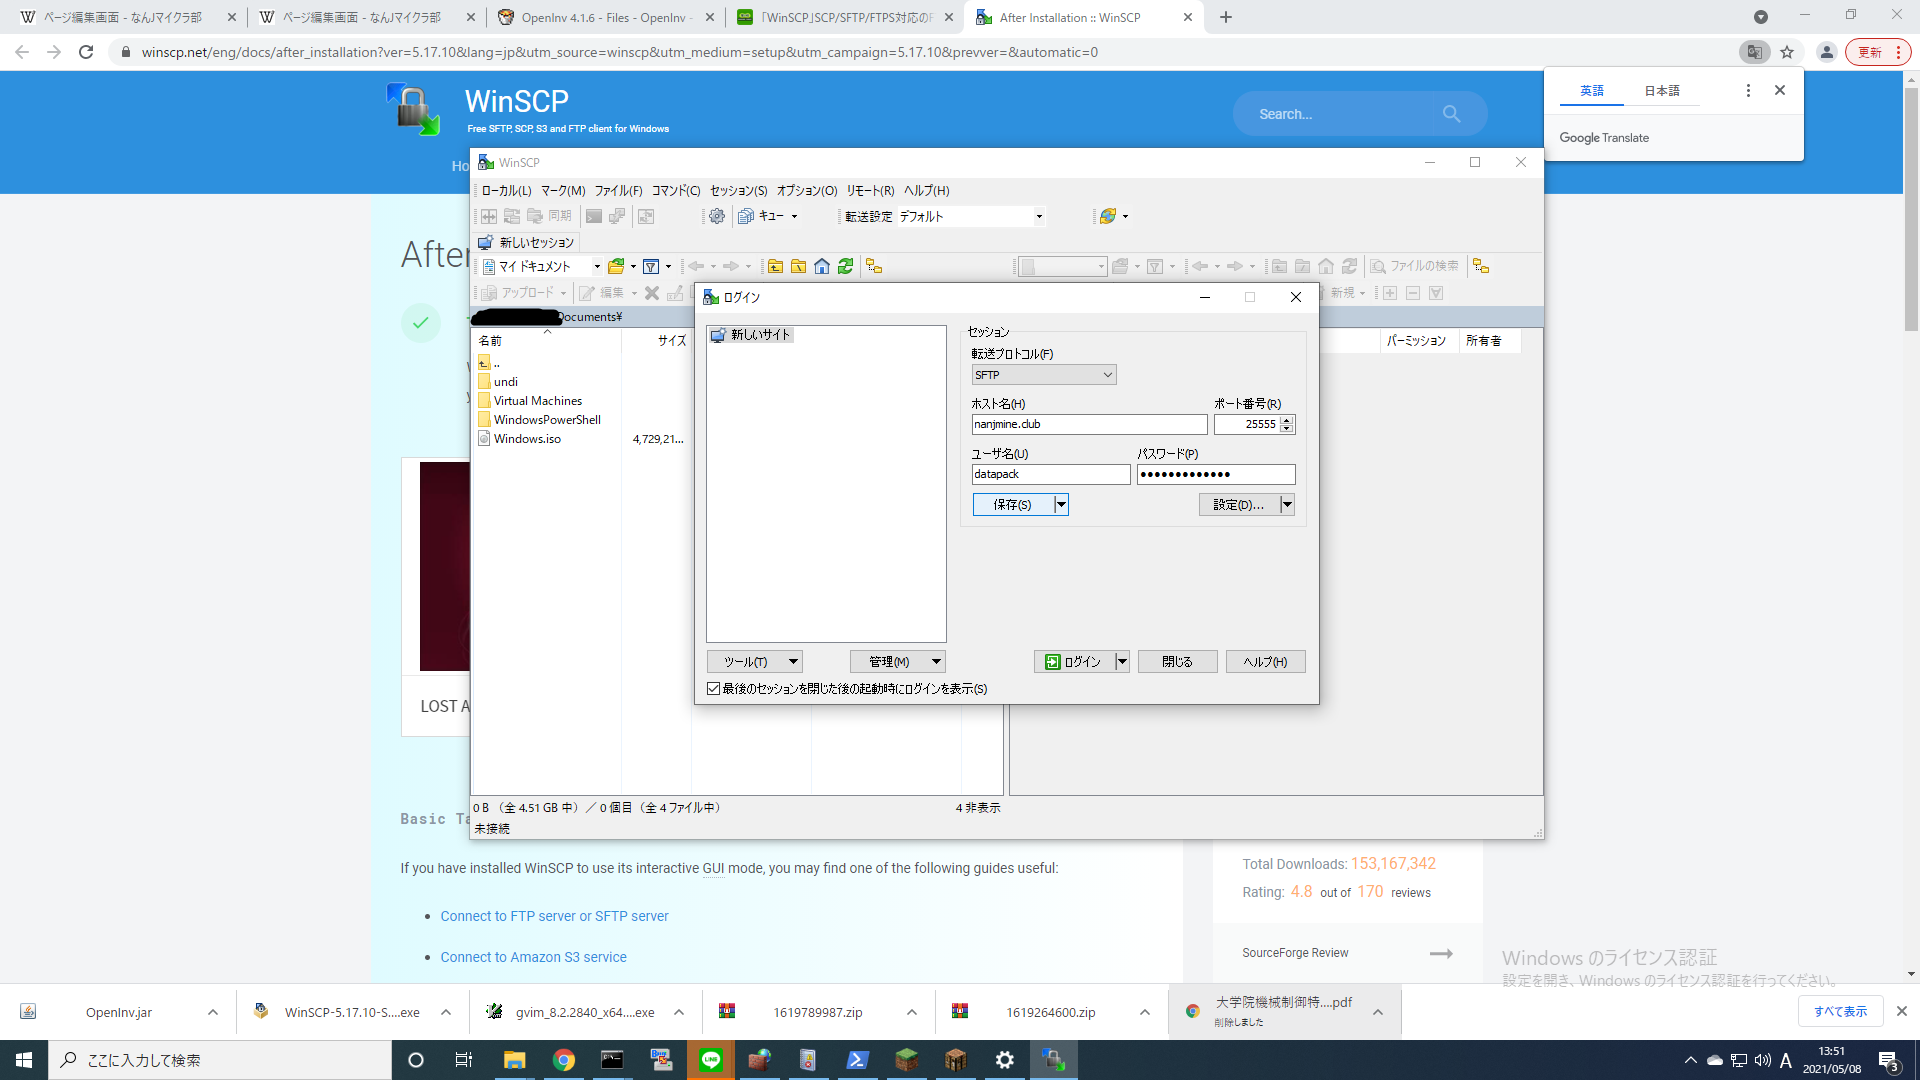Click the local filter icon

(651, 266)
